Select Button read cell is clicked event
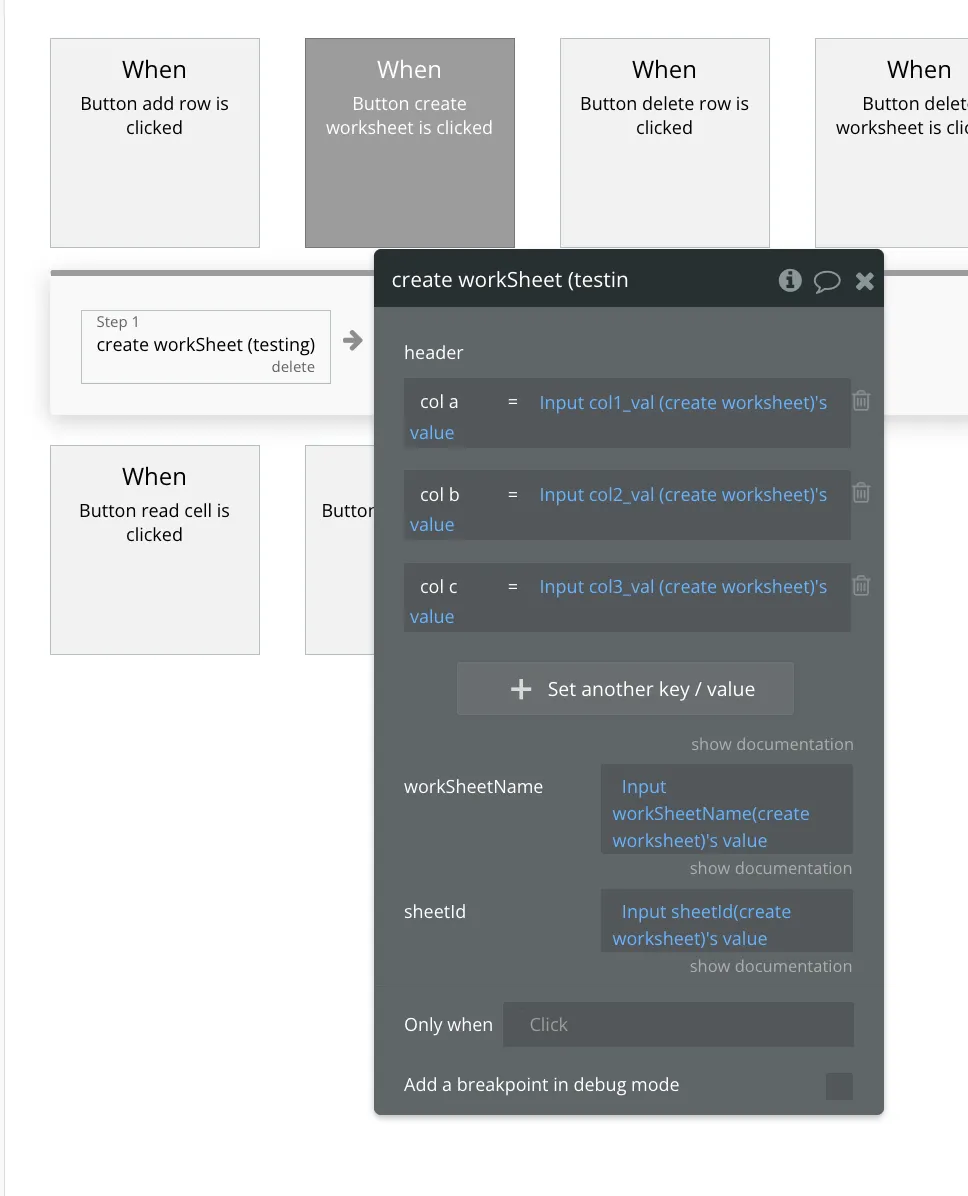This screenshot has width=968, height=1196. (x=155, y=550)
